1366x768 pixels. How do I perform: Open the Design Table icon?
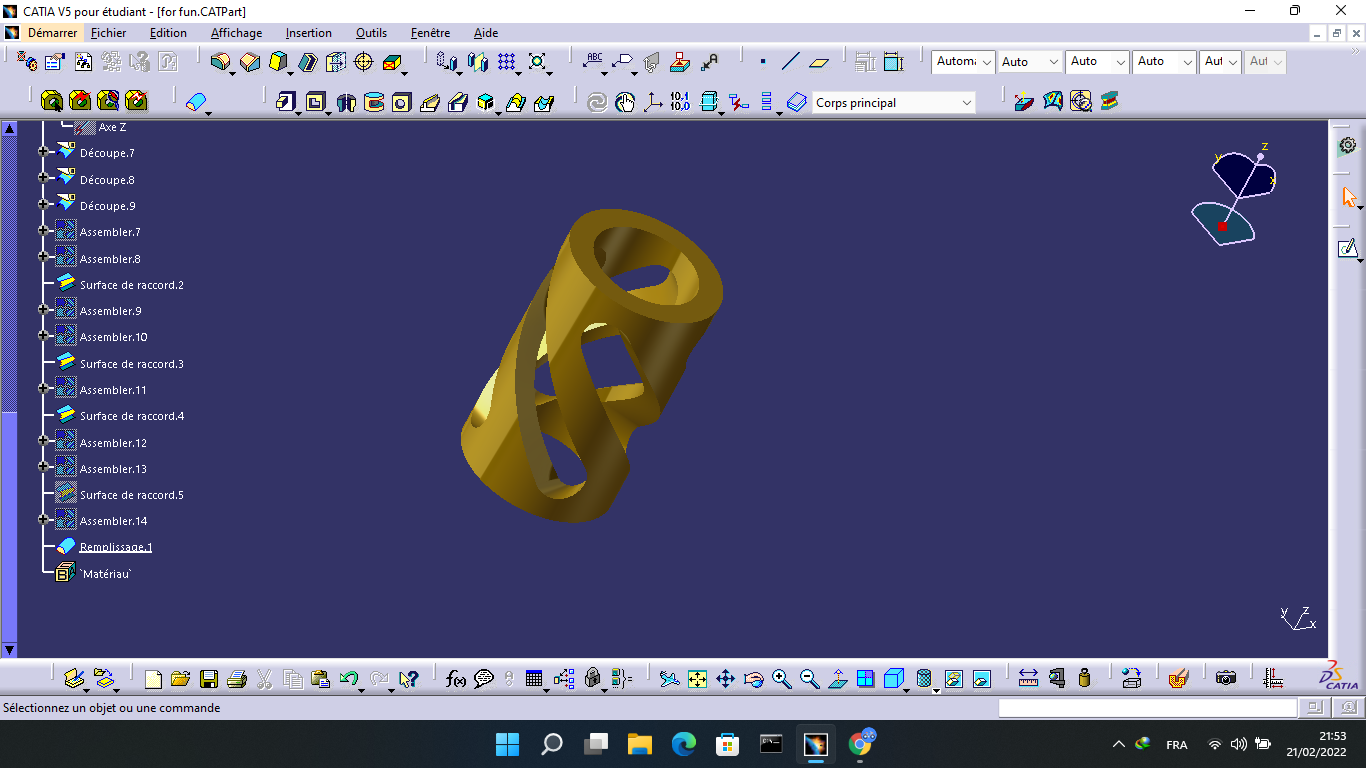(x=534, y=679)
